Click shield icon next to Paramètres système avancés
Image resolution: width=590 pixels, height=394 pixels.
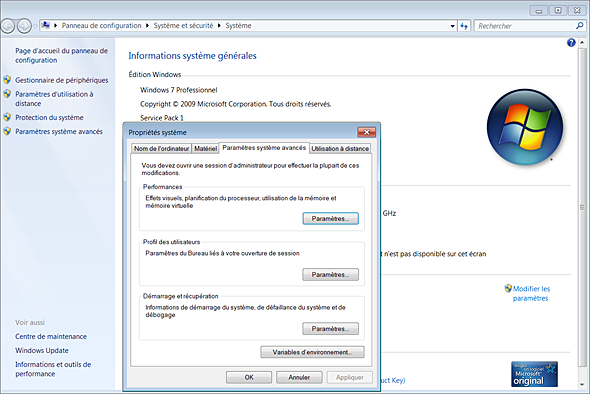coord(7,131)
